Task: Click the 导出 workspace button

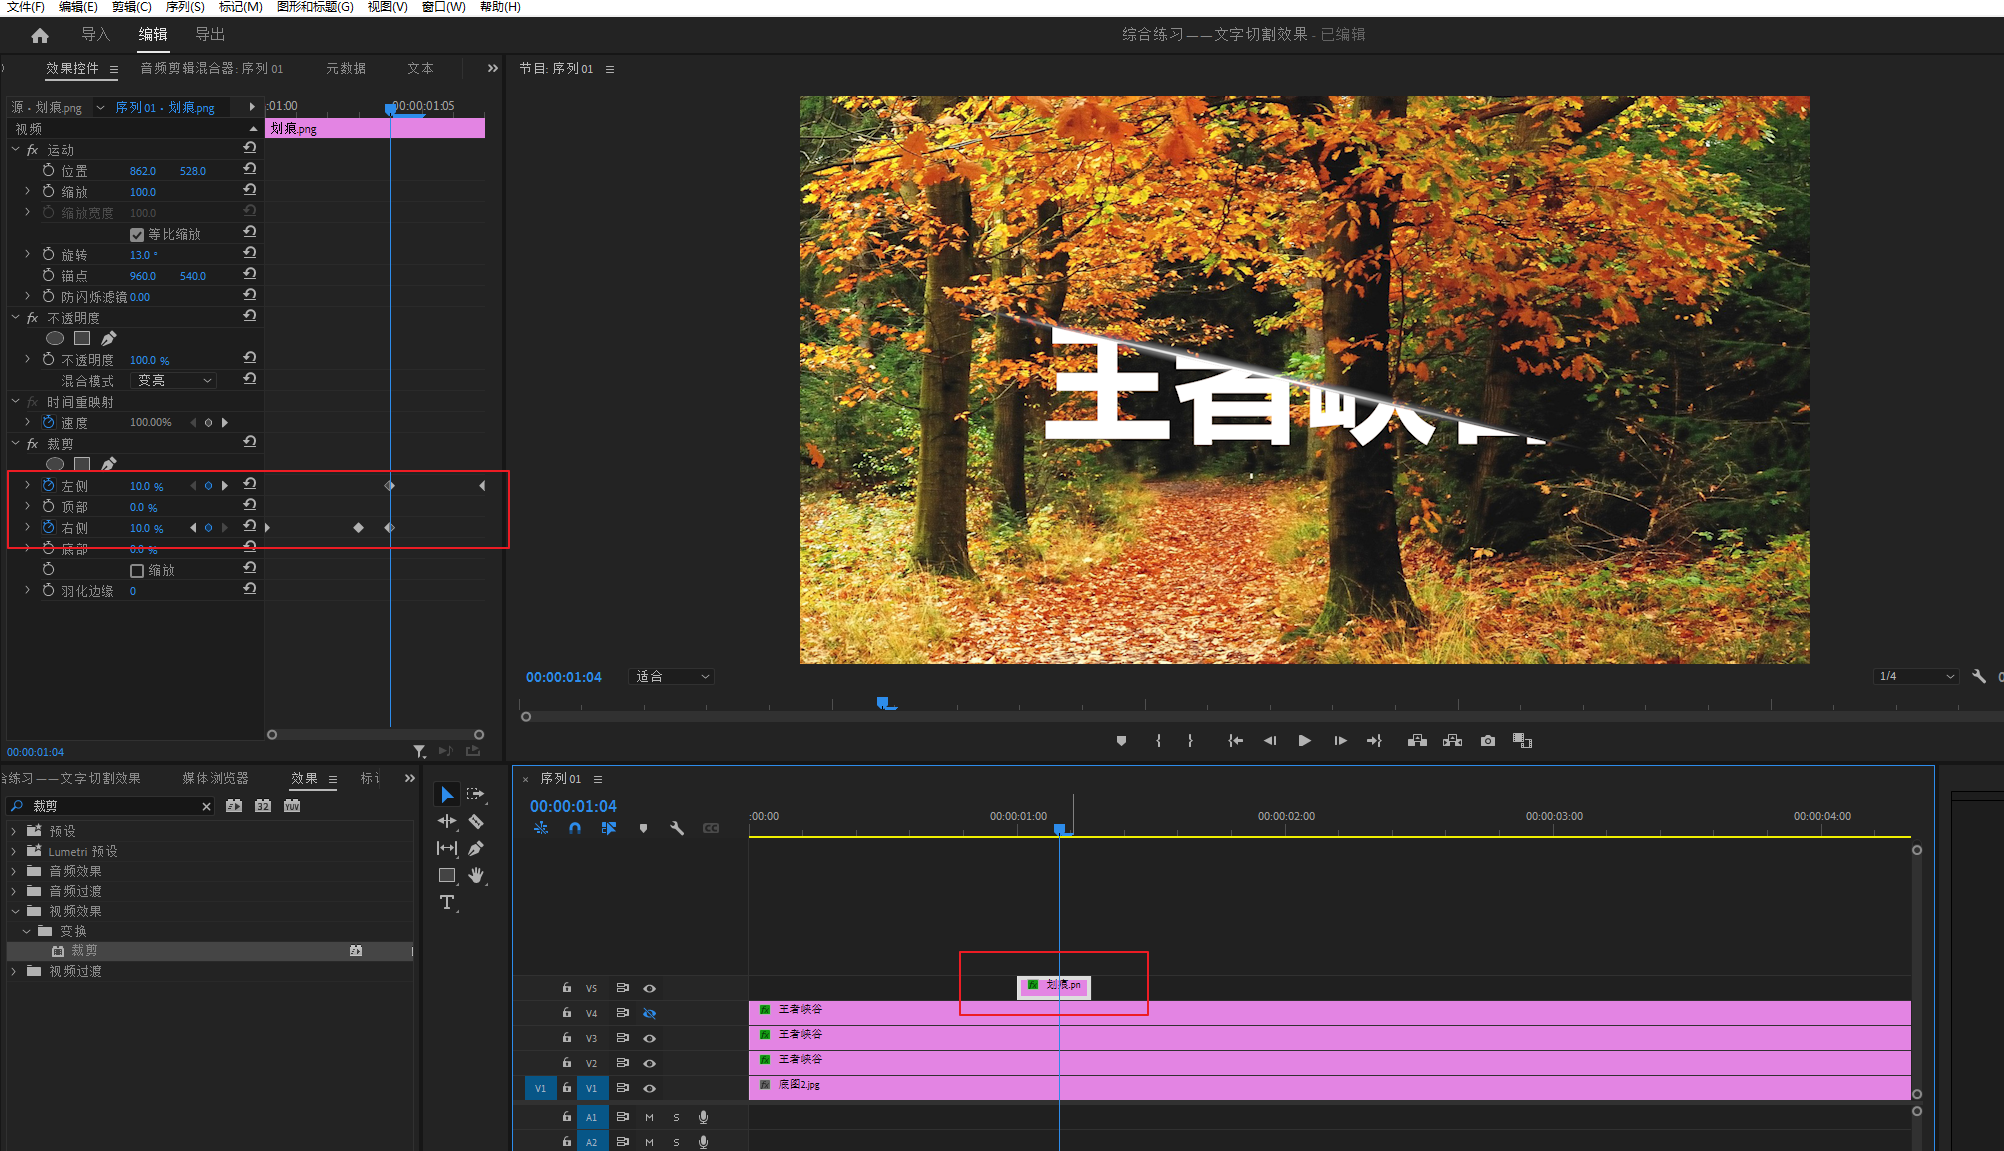Action: 210,35
